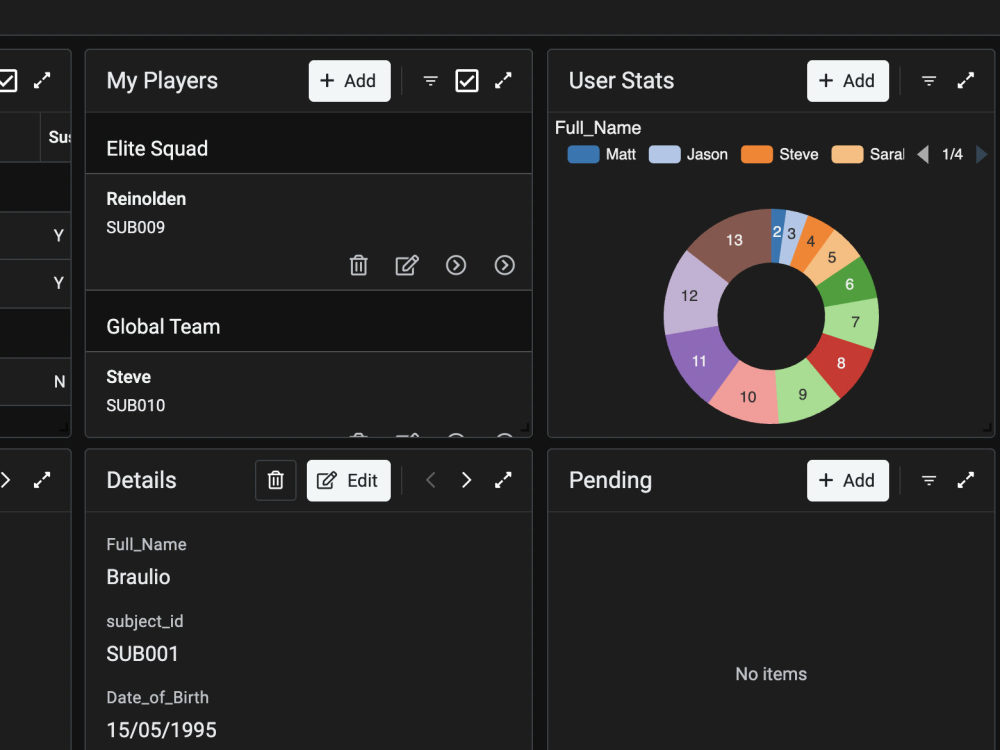Expand the Pending panel to fullscreen

(x=966, y=480)
